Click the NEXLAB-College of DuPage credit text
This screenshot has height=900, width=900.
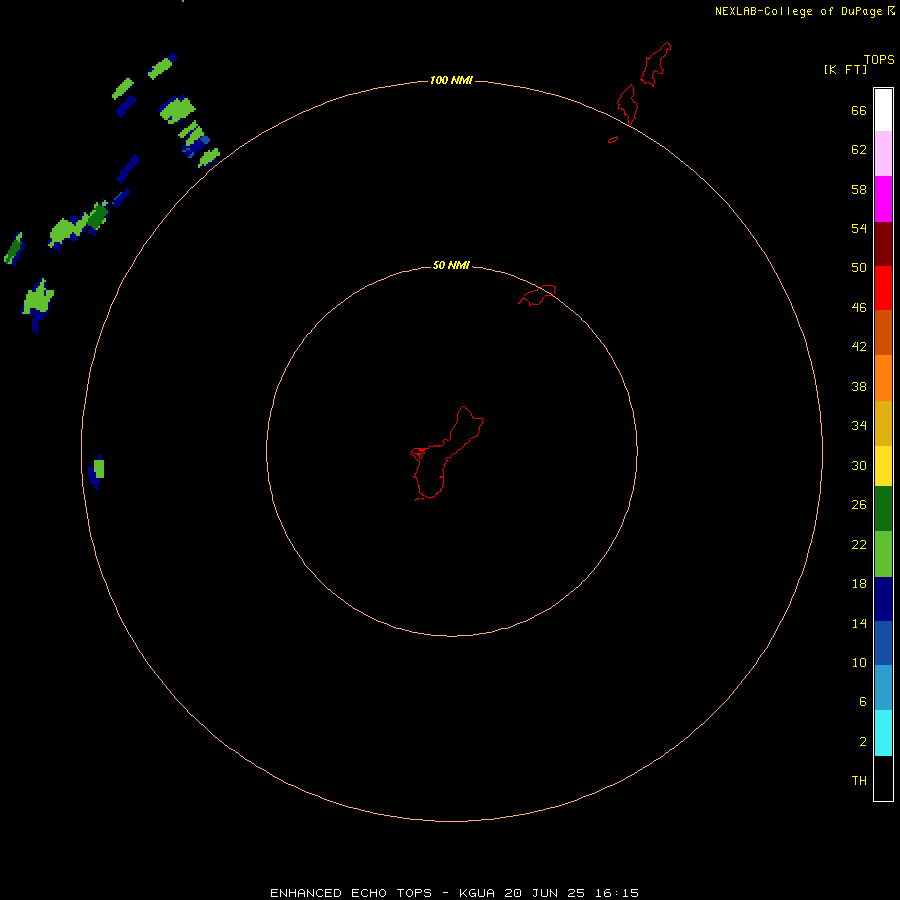(x=798, y=11)
